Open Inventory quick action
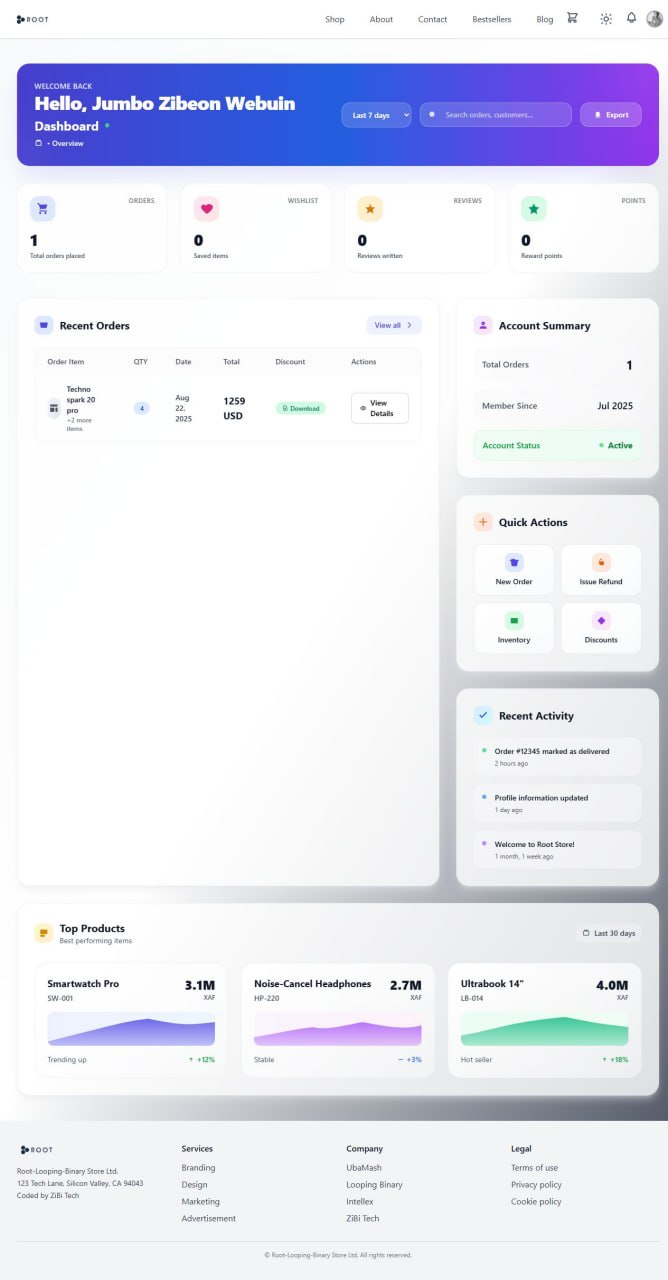Image resolution: width=668 pixels, height=1280 pixels. [514, 628]
